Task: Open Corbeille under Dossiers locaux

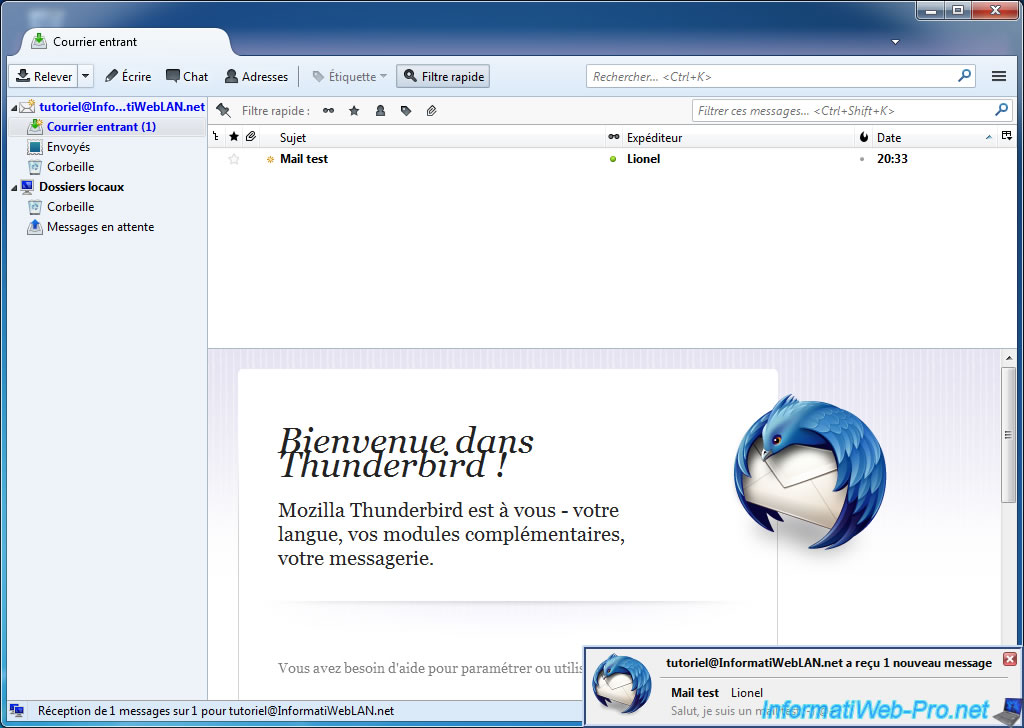Action: click(x=71, y=207)
